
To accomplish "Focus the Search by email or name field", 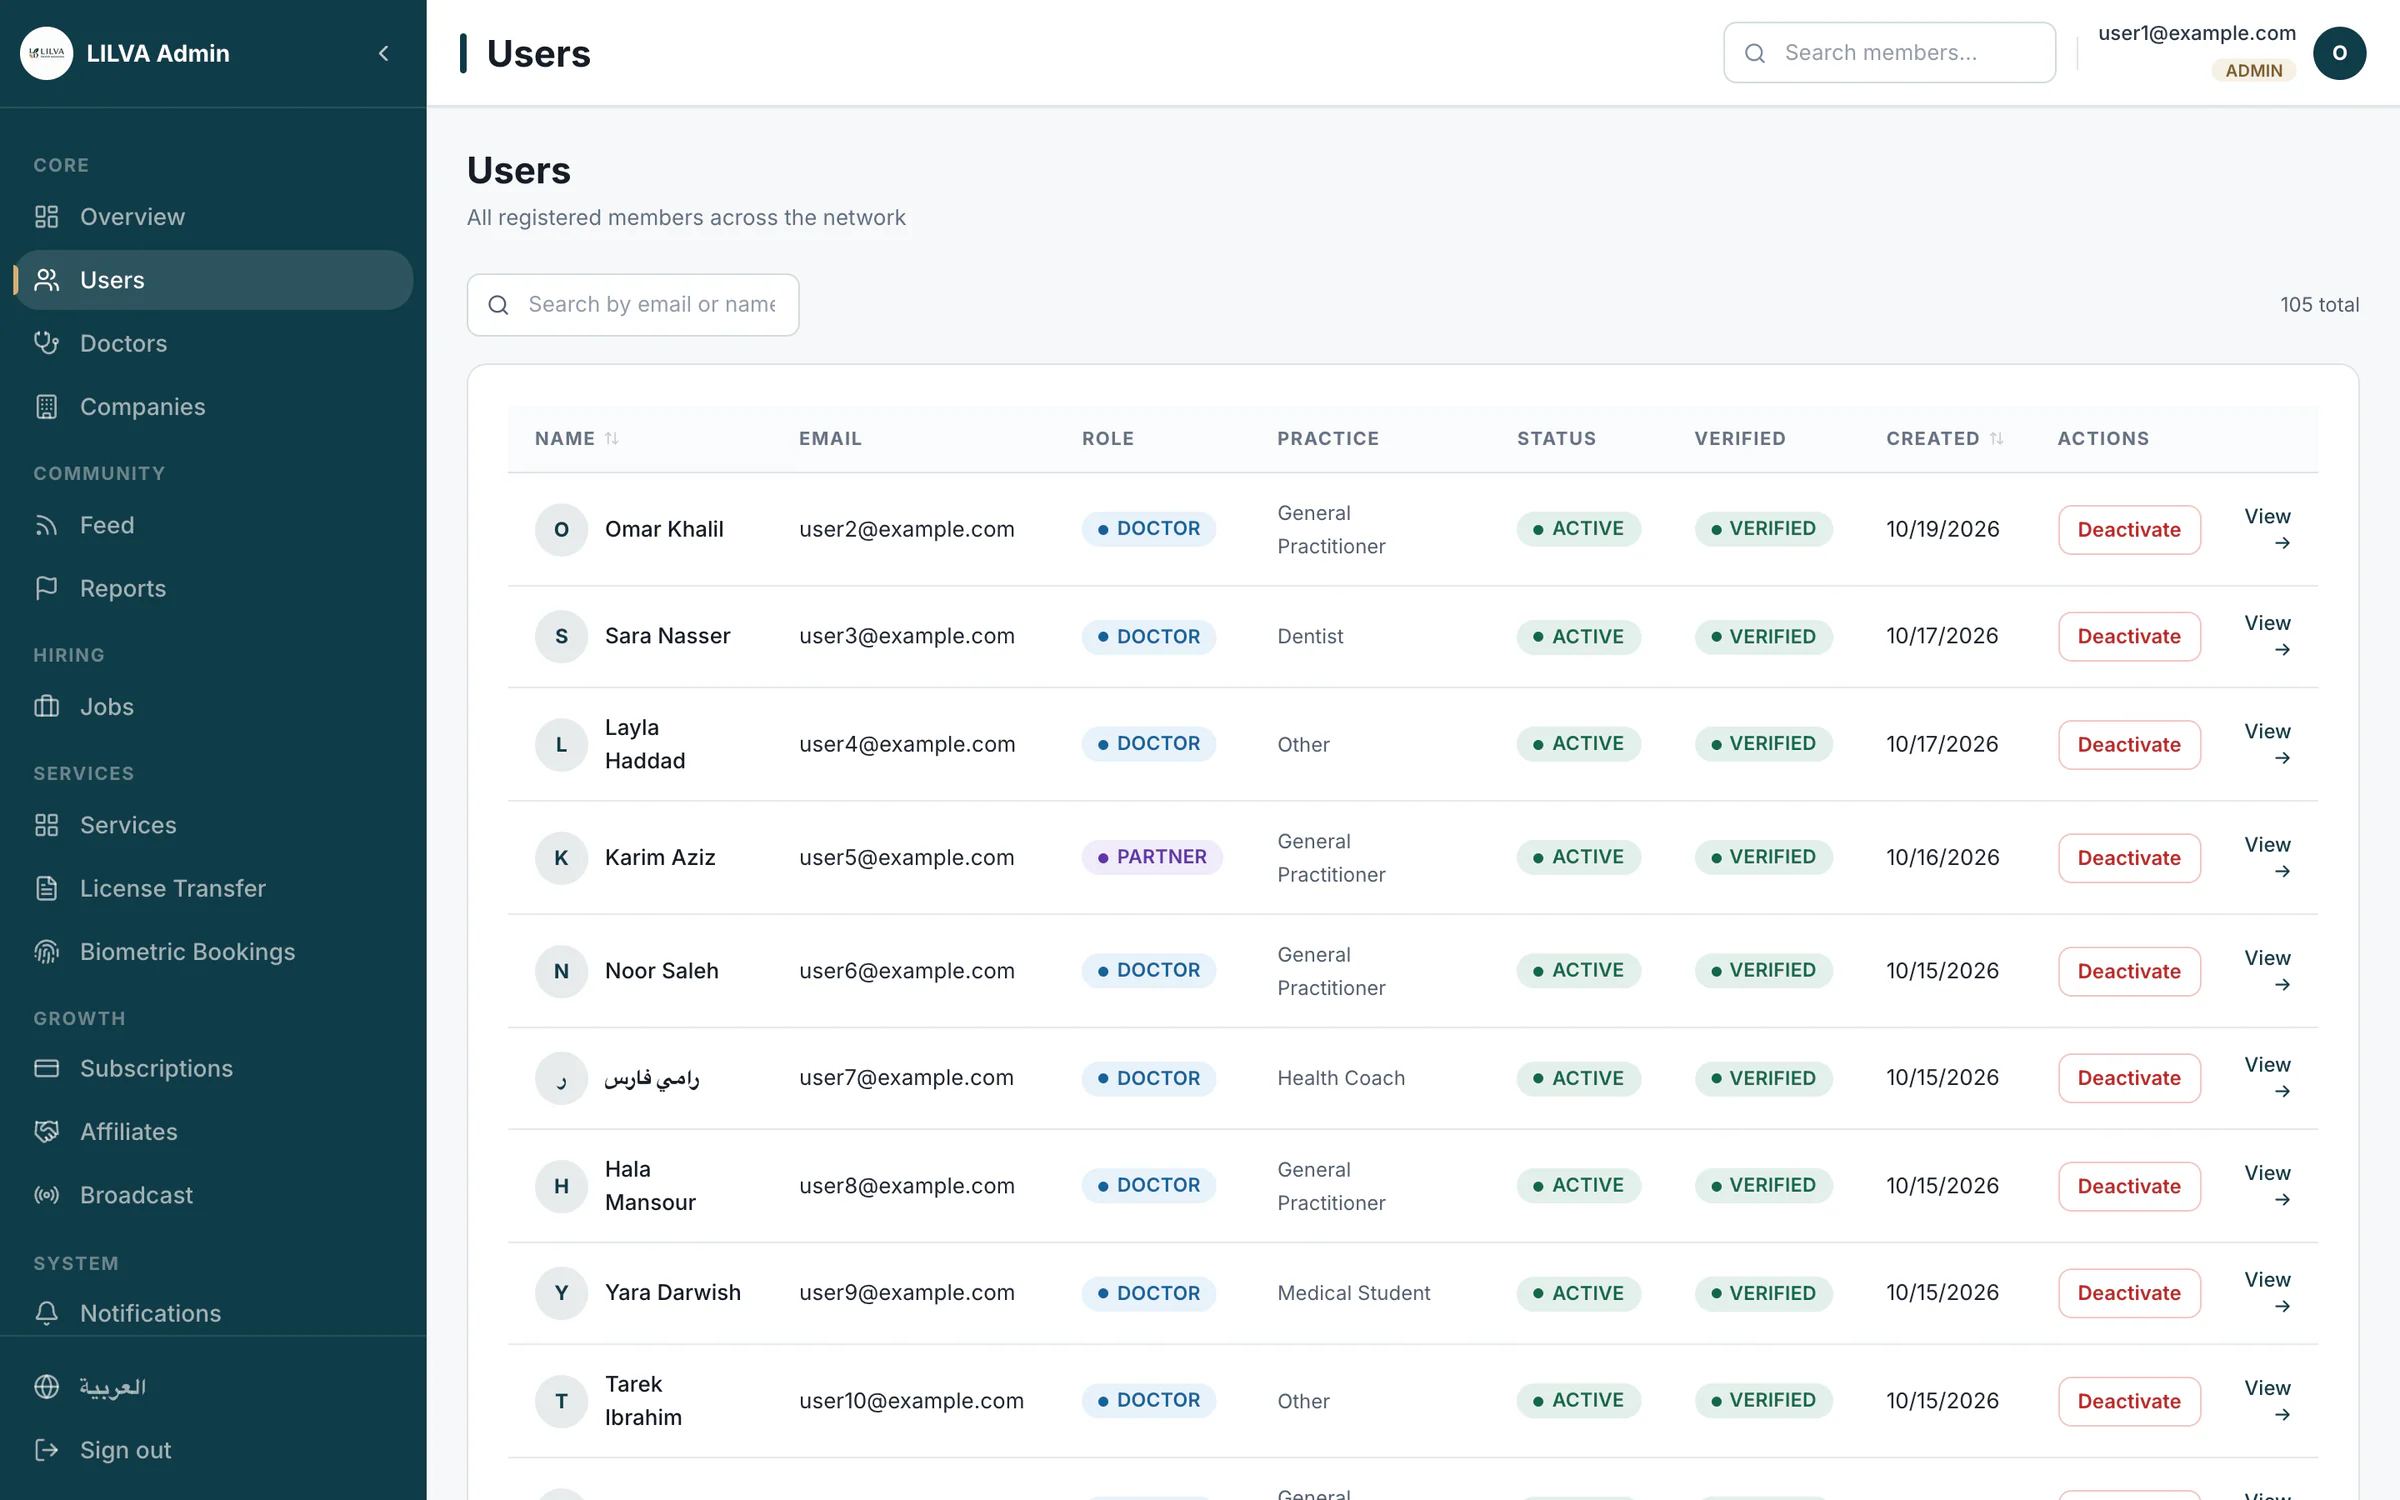I will point(632,305).
